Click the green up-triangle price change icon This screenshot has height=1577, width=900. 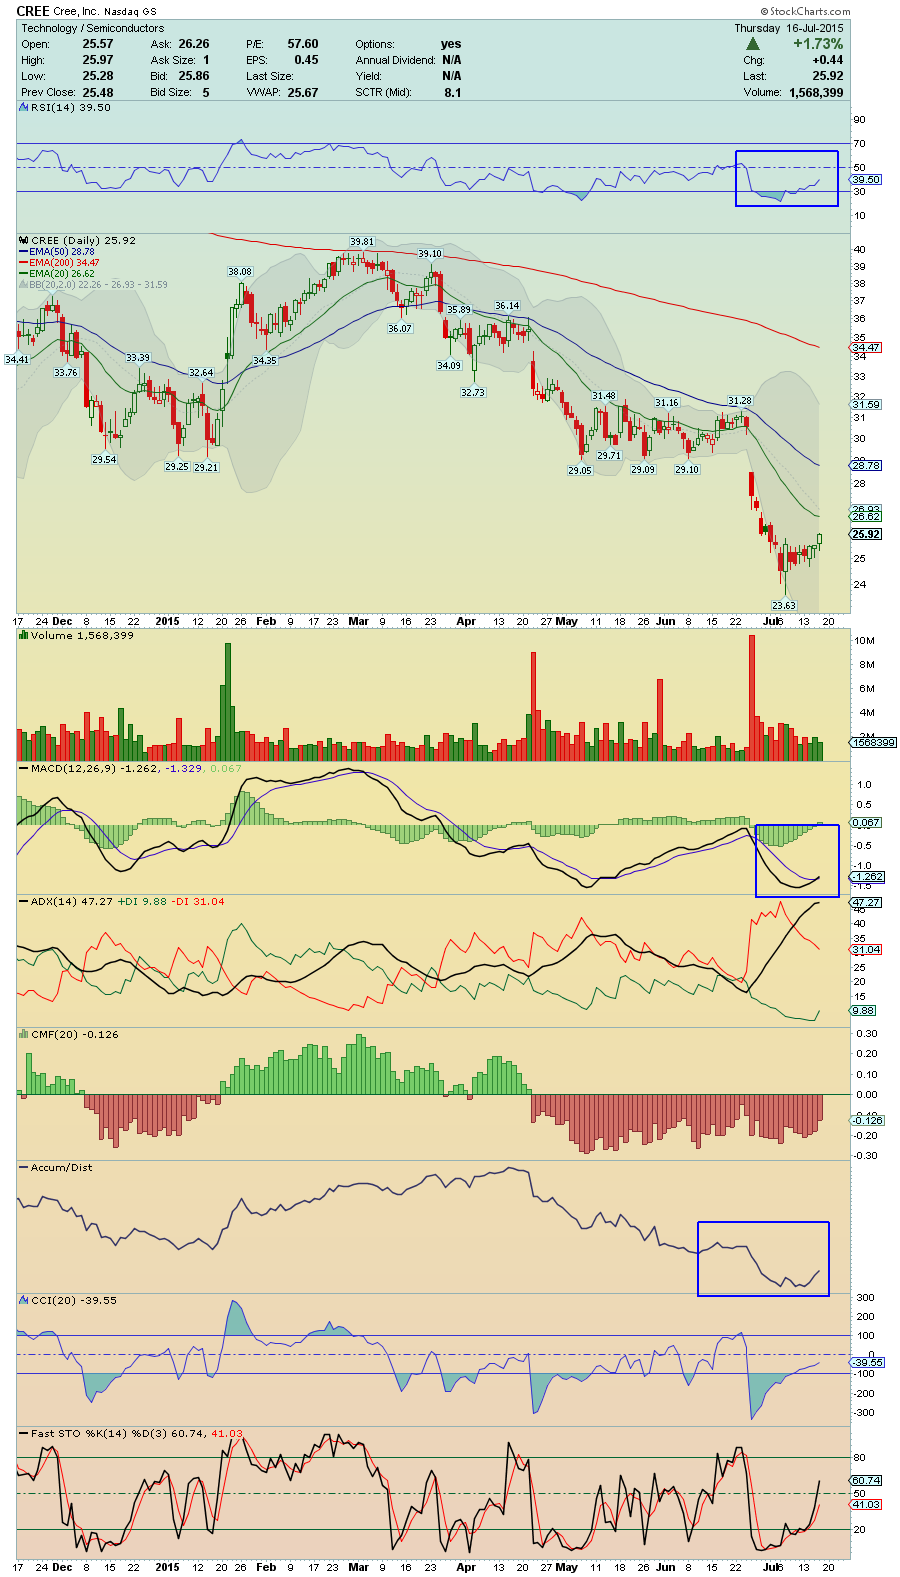point(753,44)
